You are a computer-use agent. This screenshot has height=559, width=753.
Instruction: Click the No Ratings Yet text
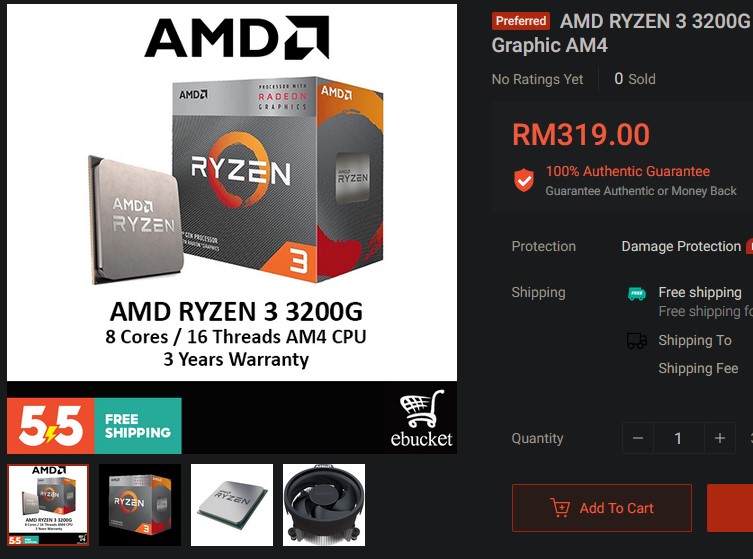(x=537, y=79)
